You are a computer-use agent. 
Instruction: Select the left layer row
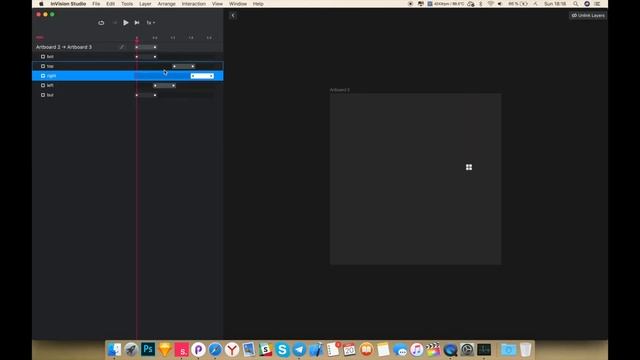point(128,85)
